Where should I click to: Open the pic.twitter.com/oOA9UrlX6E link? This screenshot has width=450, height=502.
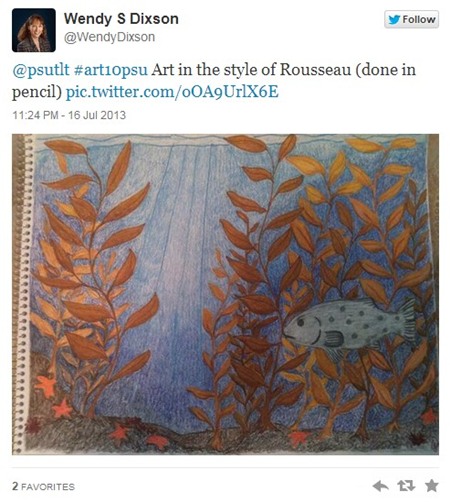[x=172, y=92]
